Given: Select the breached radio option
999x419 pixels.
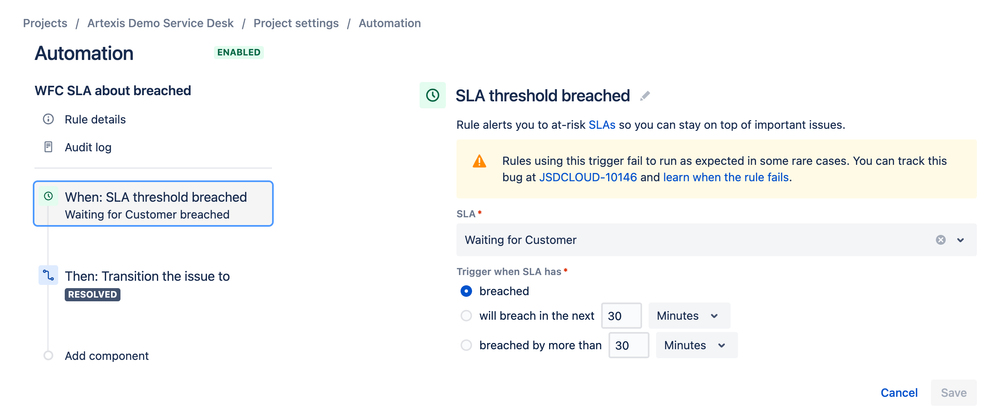Looking at the screenshot, I should [466, 291].
